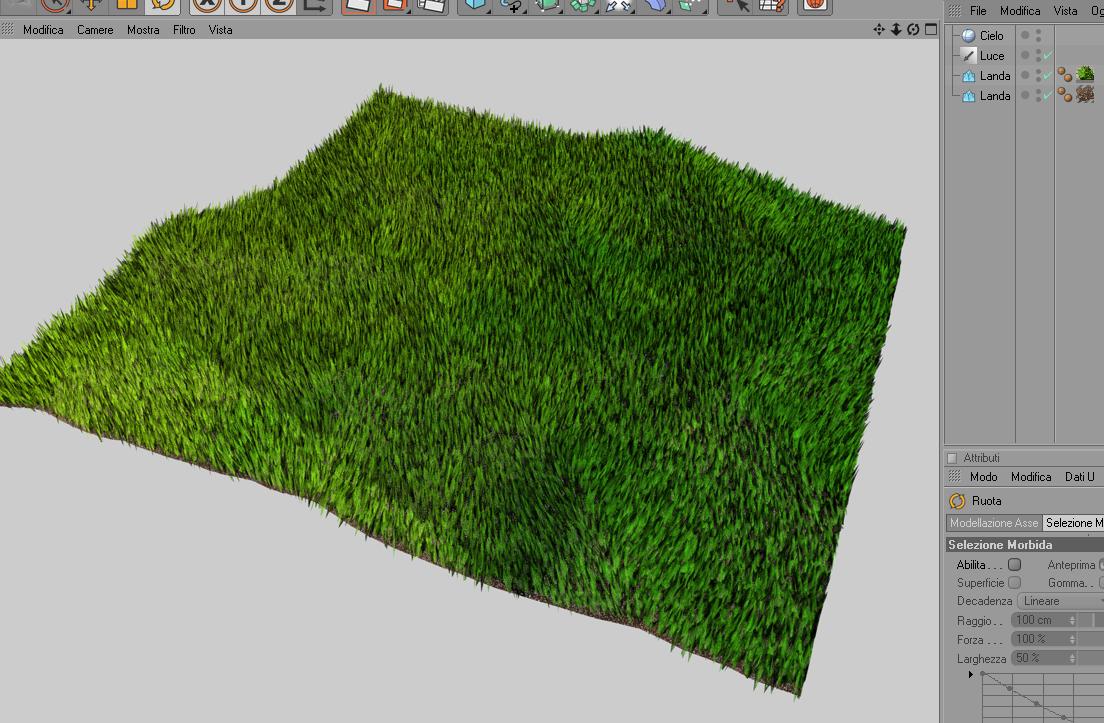Select the Rotate tool in the toolbar
The width and height of the screenshot is (1104, 723).
click(x=163, y=6)
